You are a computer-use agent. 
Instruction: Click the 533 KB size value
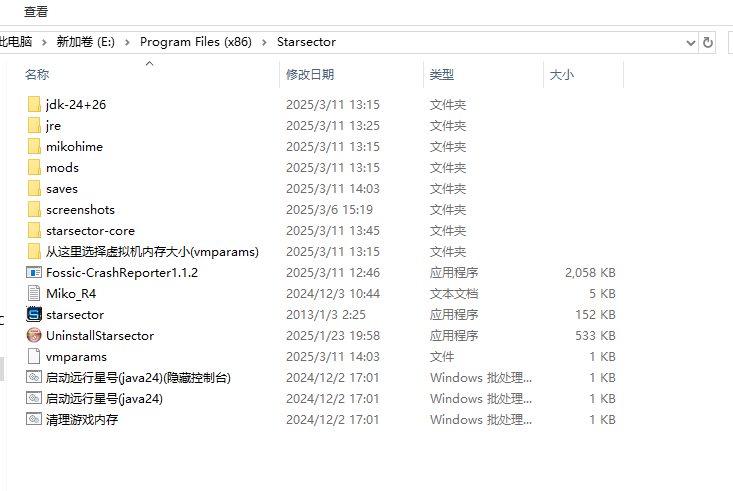click(x=595, y=335)
